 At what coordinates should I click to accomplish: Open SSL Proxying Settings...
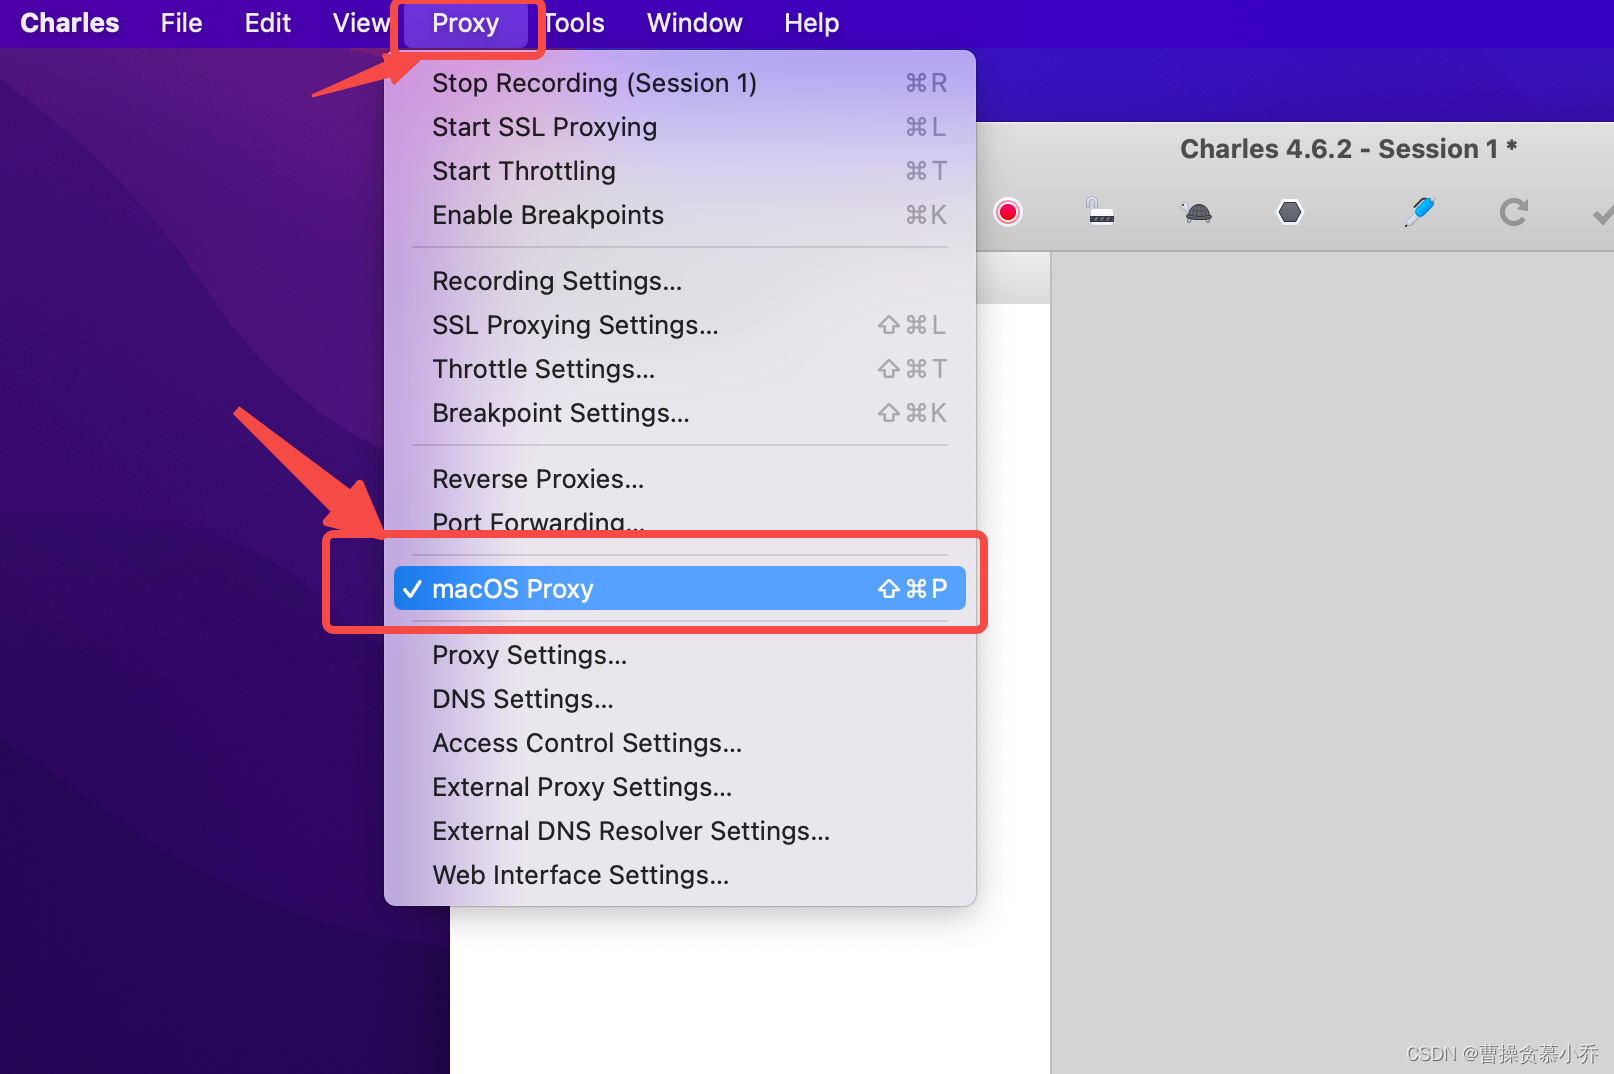click(x=680, y=325)
